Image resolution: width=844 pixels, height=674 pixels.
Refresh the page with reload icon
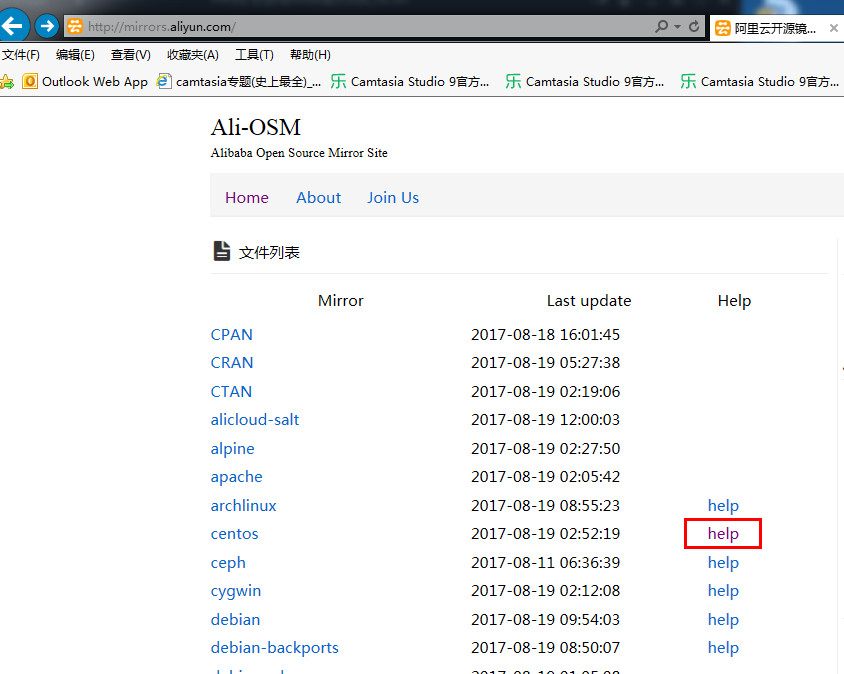point(694,26)
